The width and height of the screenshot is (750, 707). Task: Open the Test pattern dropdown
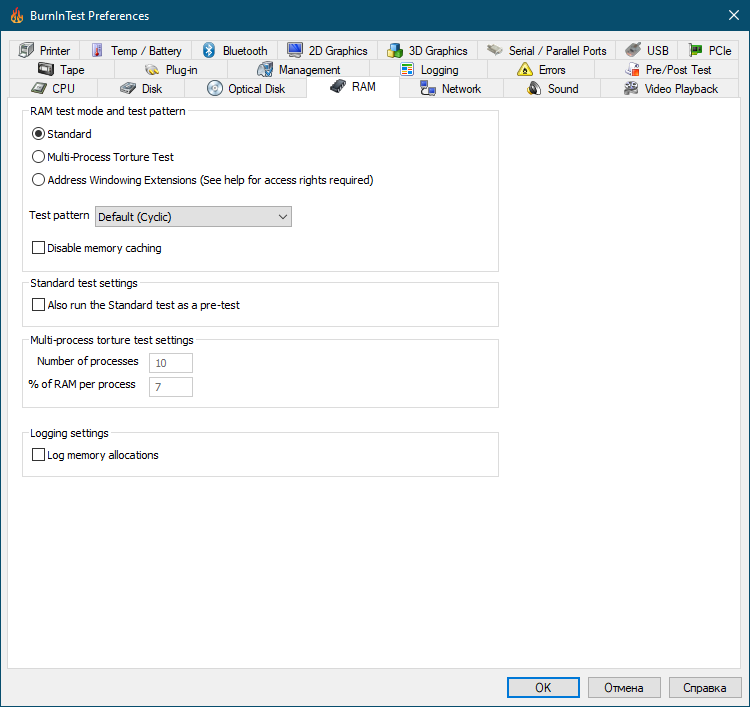(193, 217)
